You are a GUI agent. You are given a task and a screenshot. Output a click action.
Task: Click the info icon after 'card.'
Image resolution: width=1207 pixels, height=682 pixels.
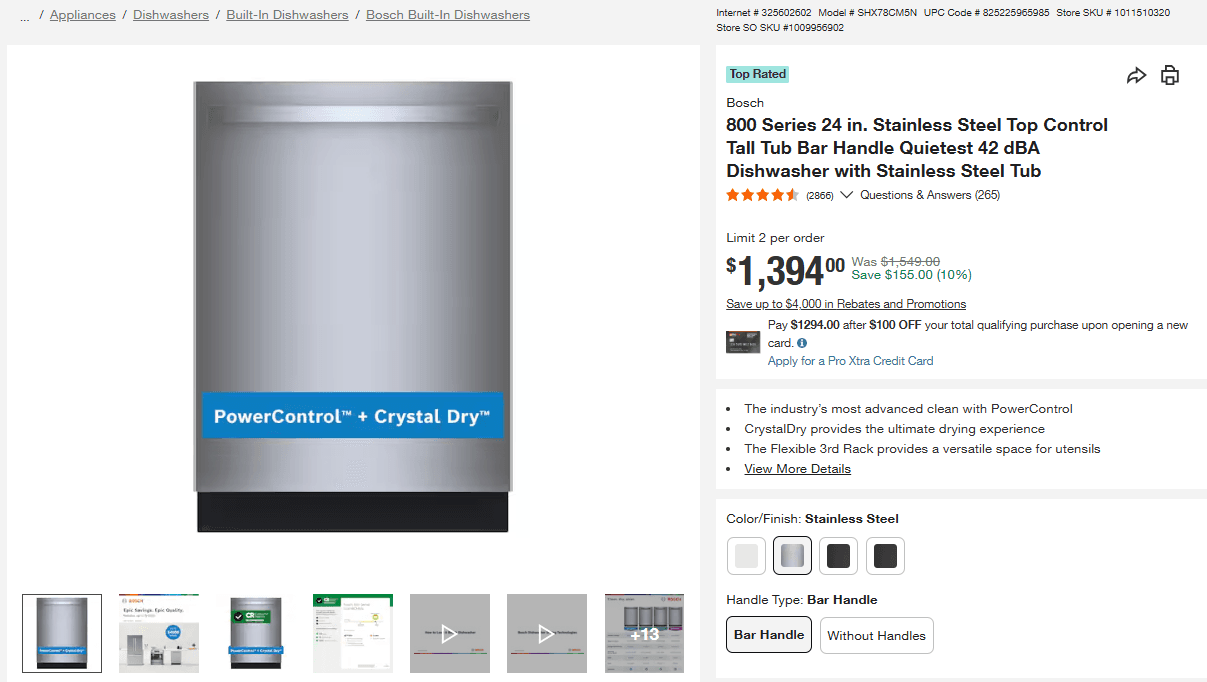pos(802,343)
